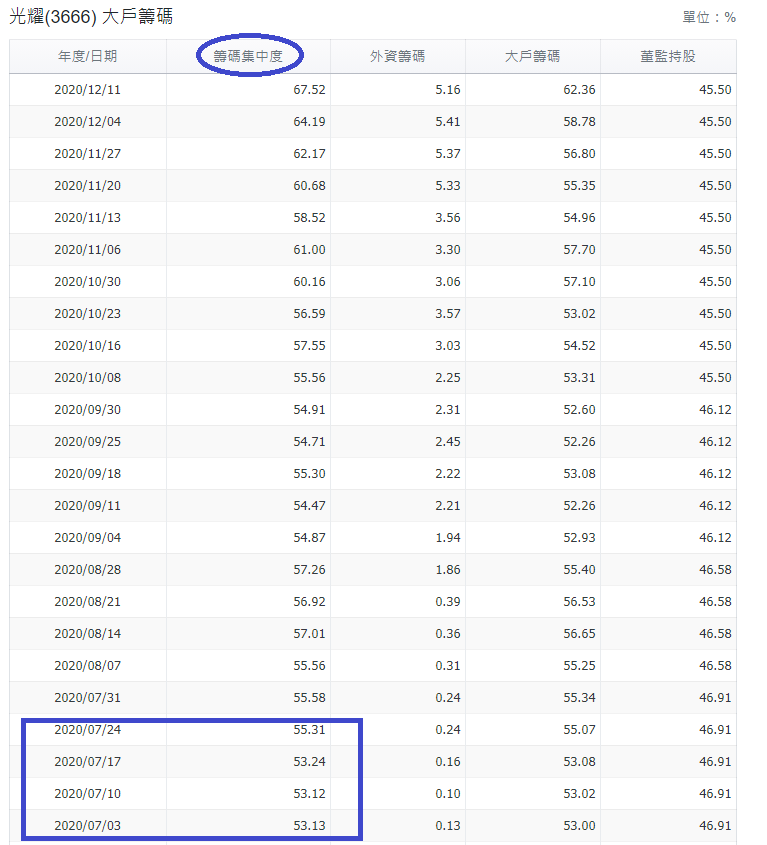Sort by 籌碼集中度 column header
This screenshot has width=767, height=845.
[x=248, y=57]
